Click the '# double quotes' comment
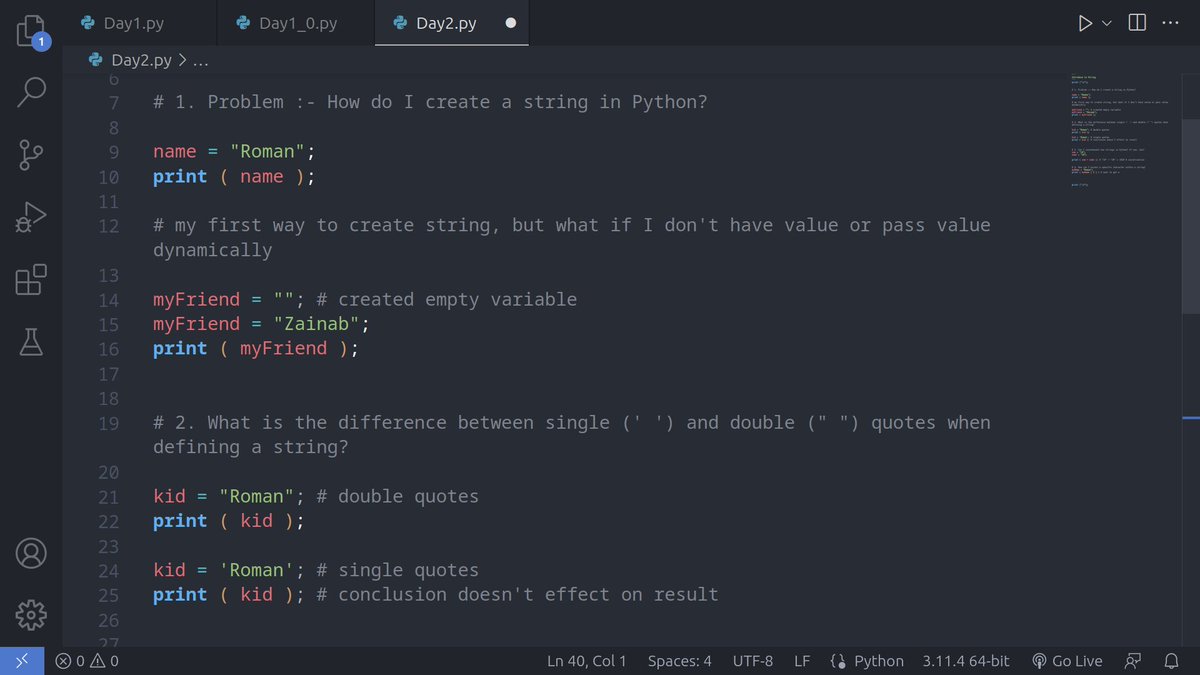Image resolution: width=1200 pixels, height=675 pixels. pos(398,497)
